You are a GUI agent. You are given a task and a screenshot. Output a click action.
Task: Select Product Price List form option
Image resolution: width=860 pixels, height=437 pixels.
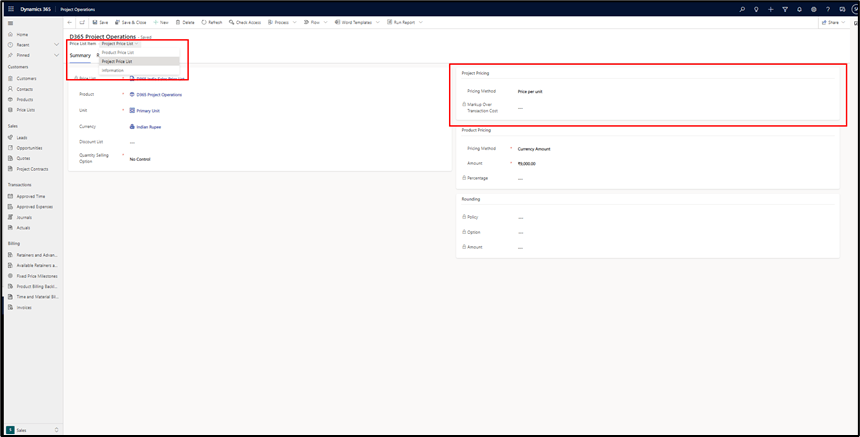pos(118,52)
